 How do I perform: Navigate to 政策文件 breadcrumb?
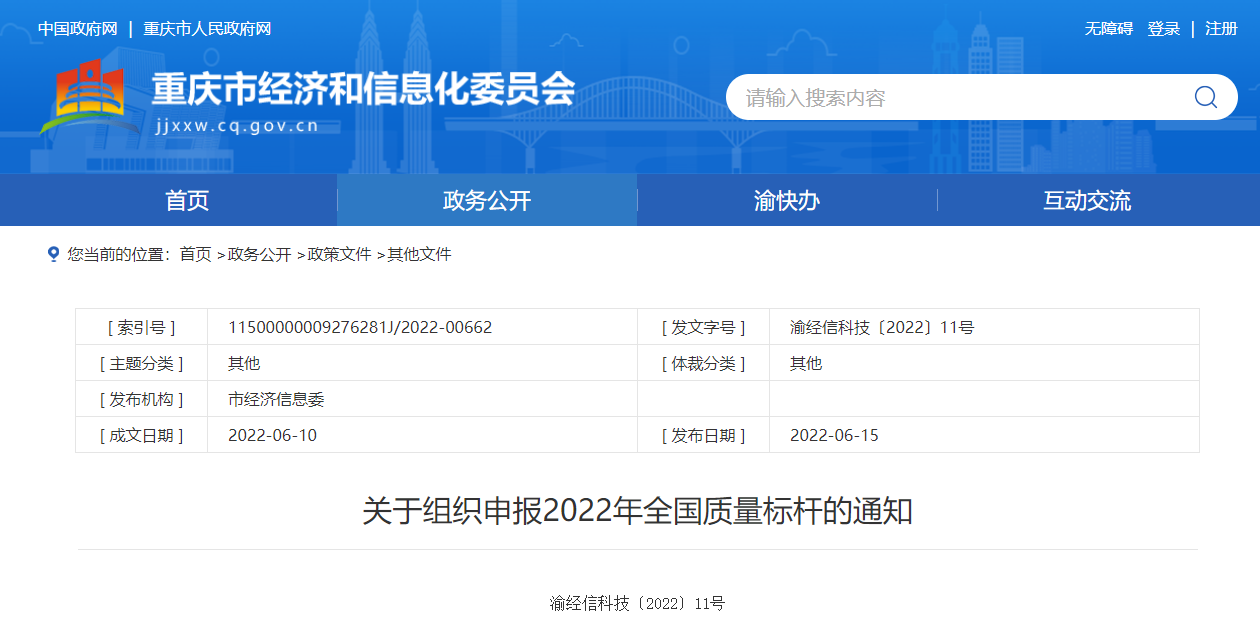tap(340, 254)
